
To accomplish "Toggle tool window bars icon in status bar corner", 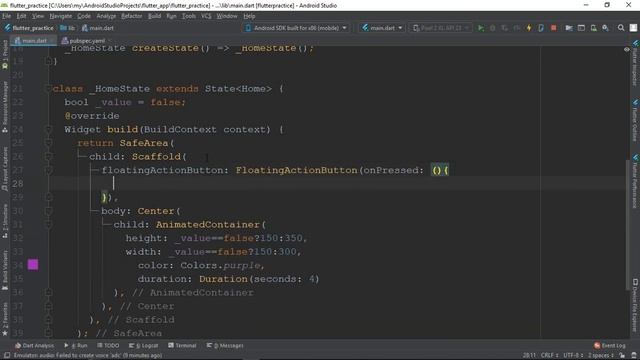I will [x=7, y=355].
